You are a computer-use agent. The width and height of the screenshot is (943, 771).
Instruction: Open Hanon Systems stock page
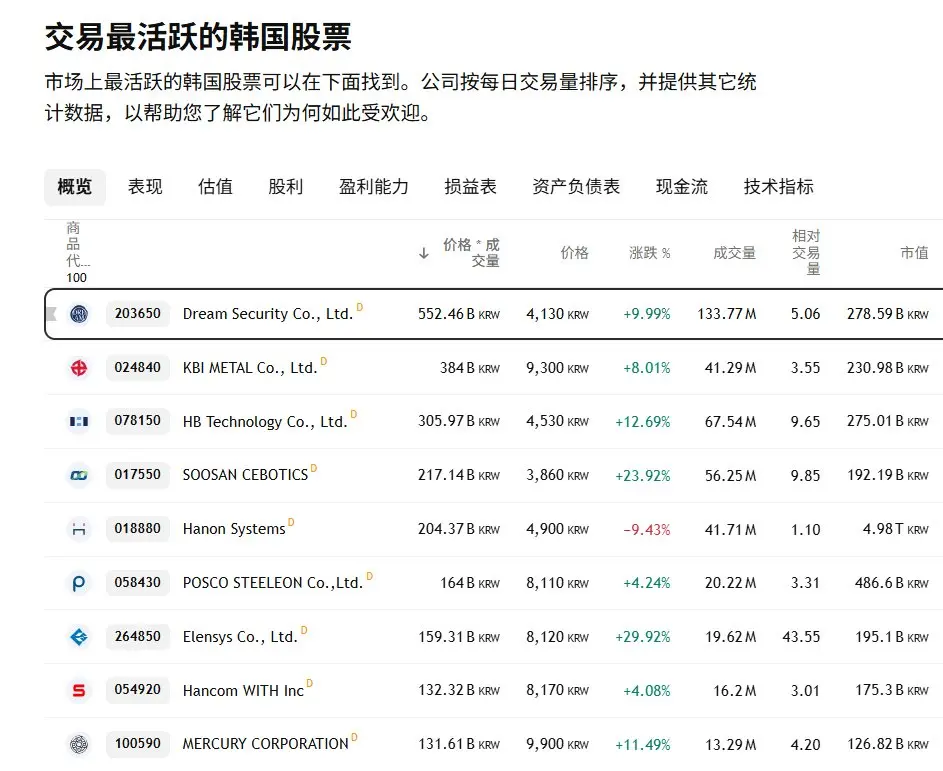[234, 529]
